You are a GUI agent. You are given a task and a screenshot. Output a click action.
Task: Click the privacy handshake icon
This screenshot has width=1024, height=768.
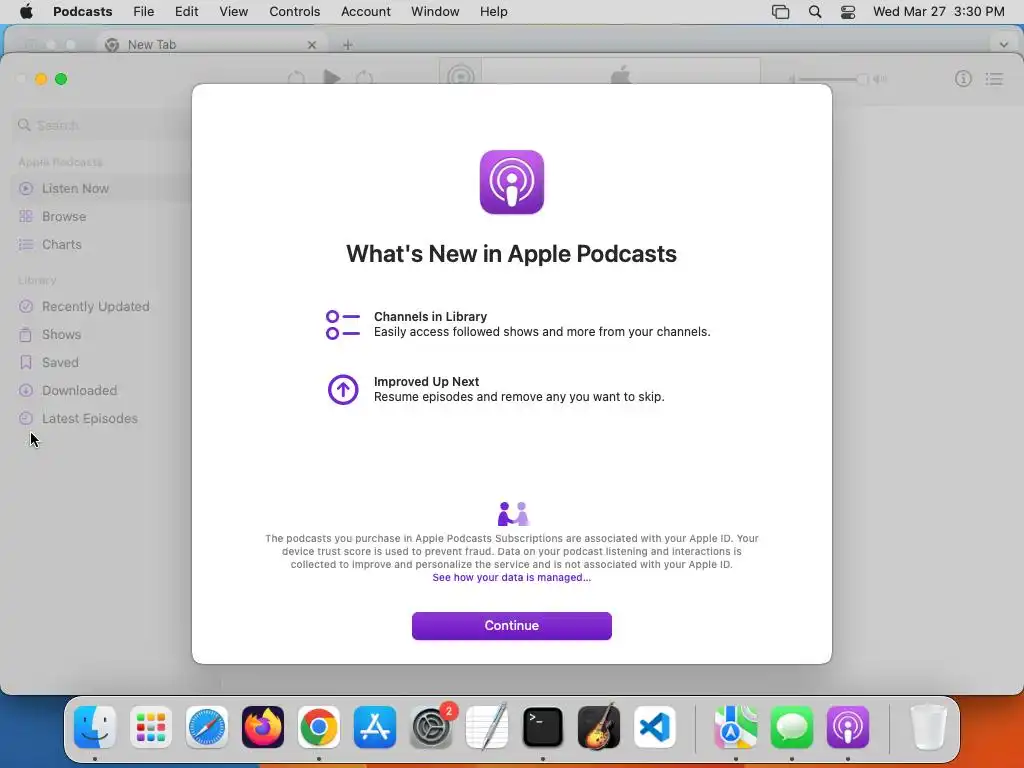click(x=512, y=514)
